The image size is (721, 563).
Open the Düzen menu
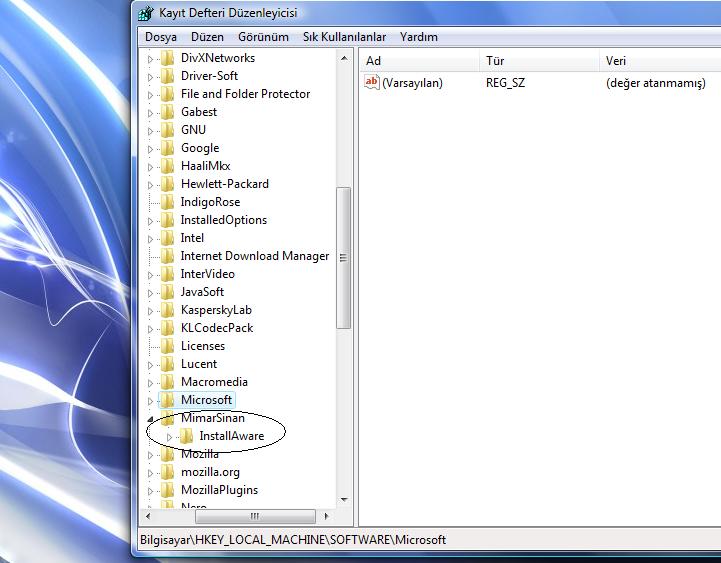pos(207,37)
